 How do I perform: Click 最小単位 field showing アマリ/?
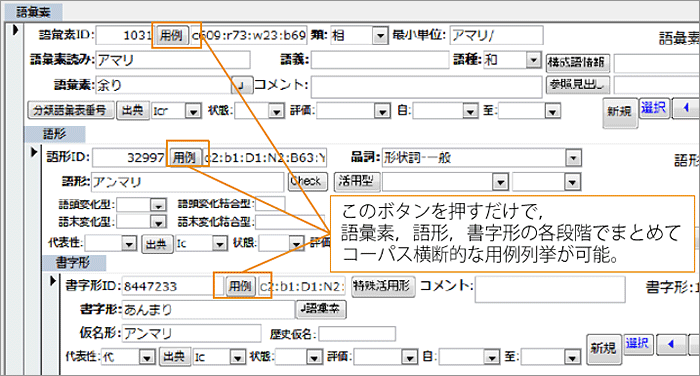pyautogui.click(x=496, y=35)
